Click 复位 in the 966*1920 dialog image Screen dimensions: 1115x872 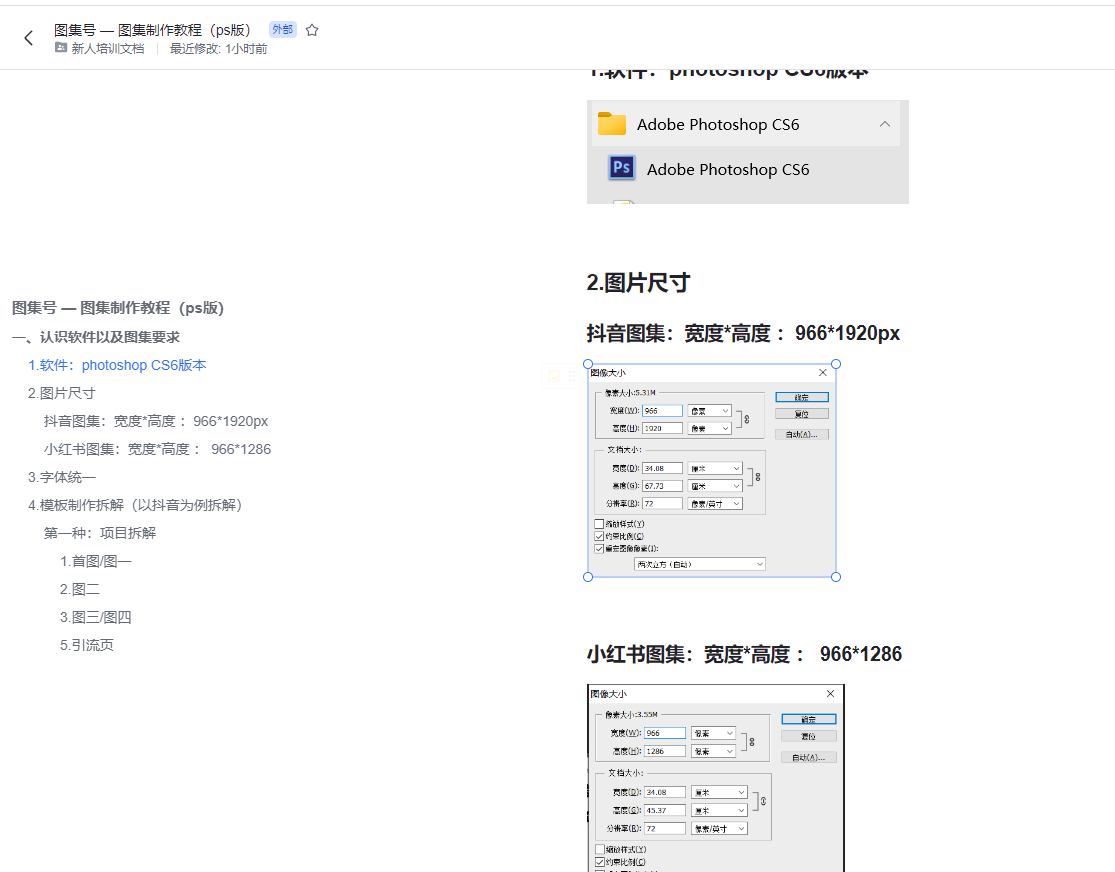pyautogui.click(x=801, y=414)
